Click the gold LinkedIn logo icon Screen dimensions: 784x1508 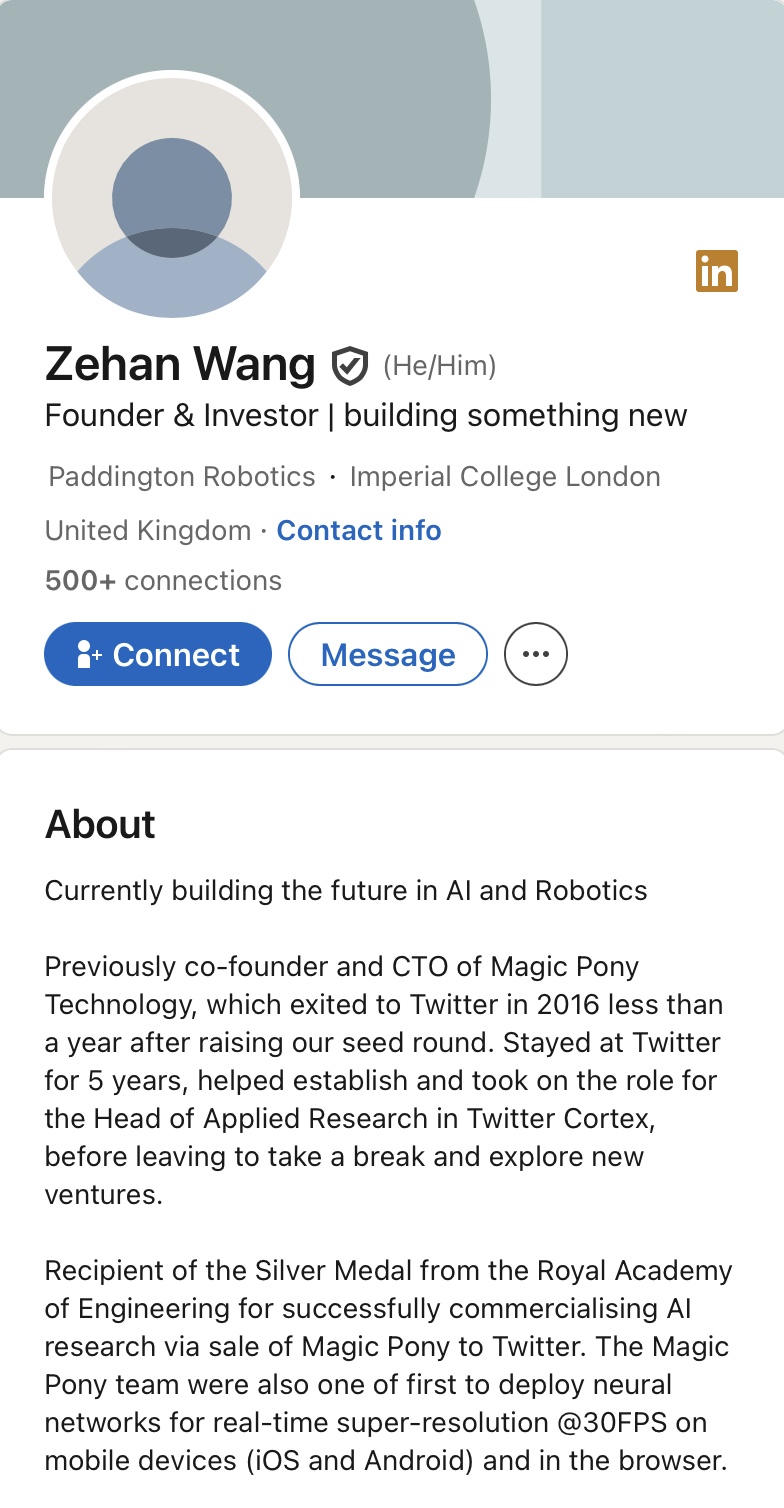(x=716, y=271)
